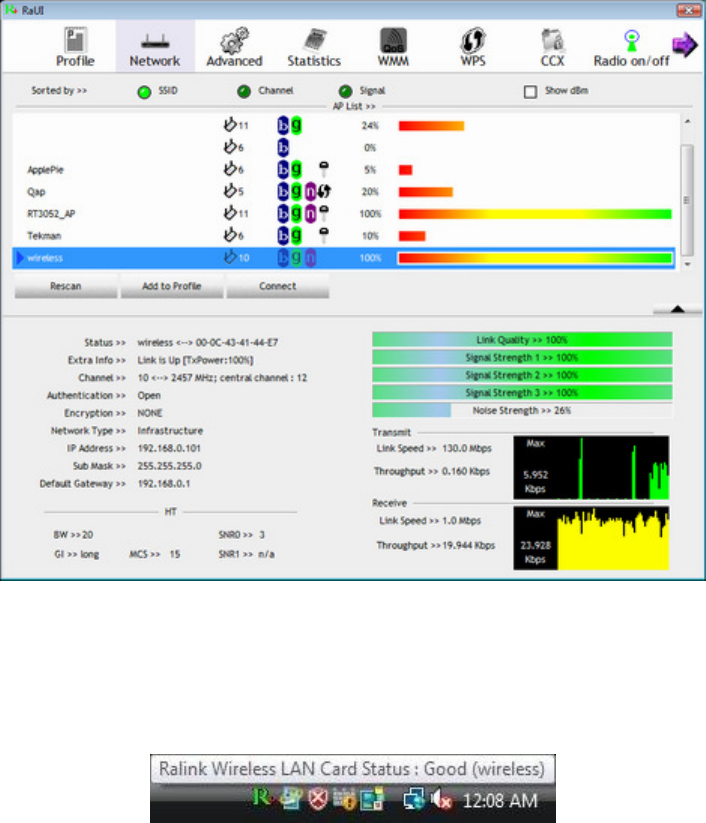
Task: Click the 20% signal bar of Qap
Action: pos(425,192)
